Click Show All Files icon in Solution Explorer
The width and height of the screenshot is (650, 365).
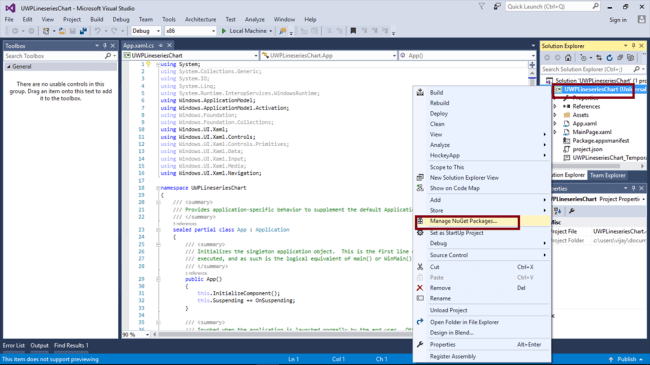click(631, 58)
